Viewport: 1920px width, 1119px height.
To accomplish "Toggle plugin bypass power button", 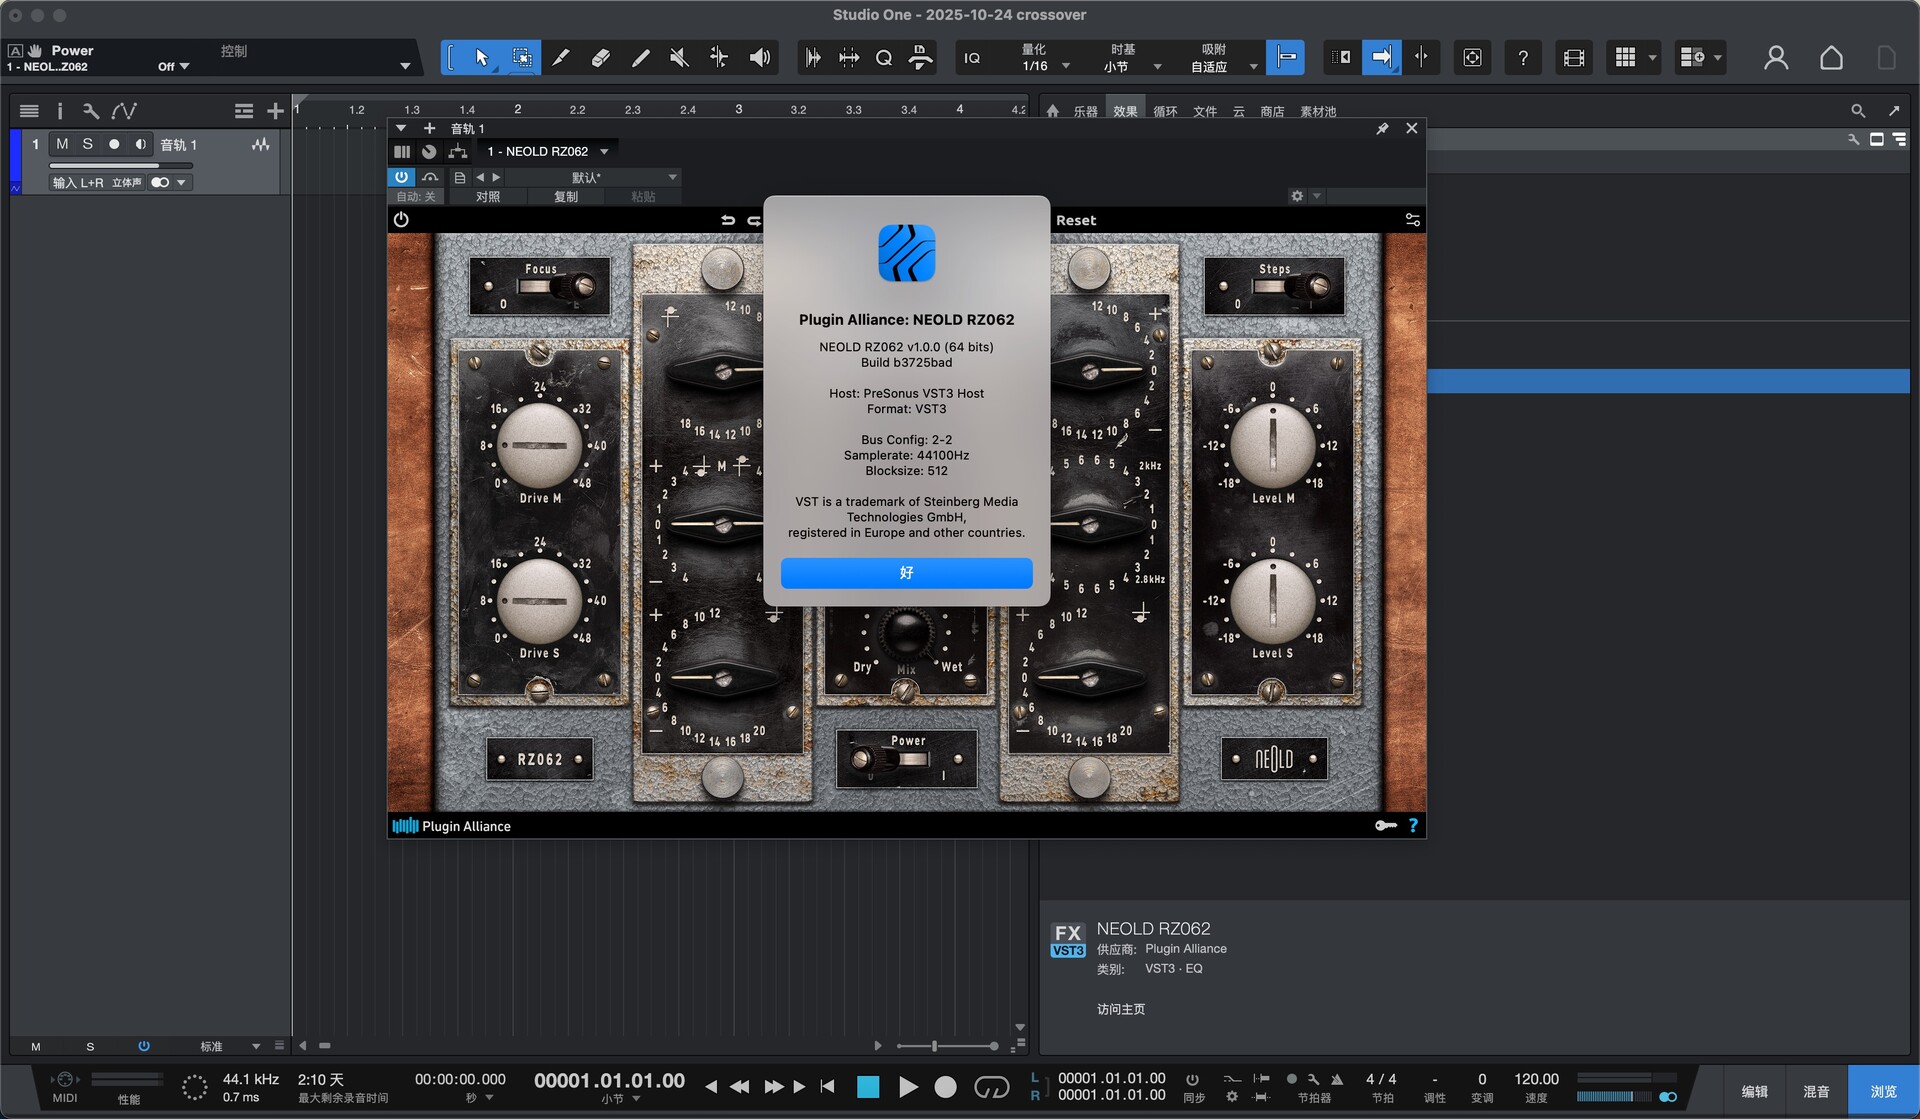I will point(401,177).
